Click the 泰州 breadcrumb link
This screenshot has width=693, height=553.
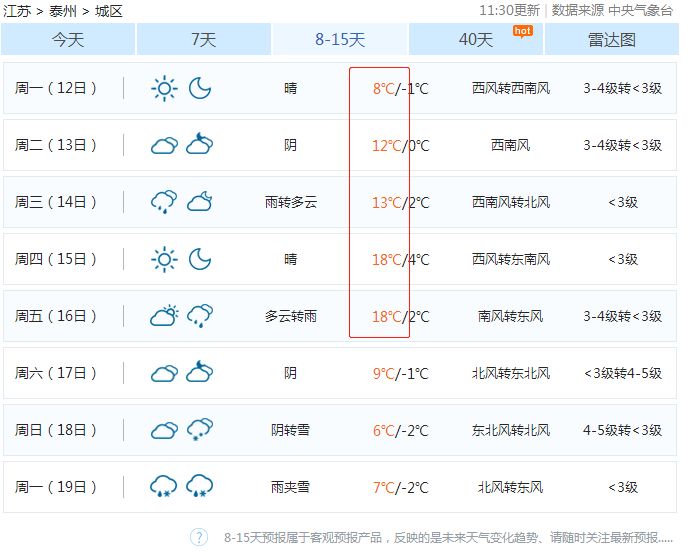62,11
